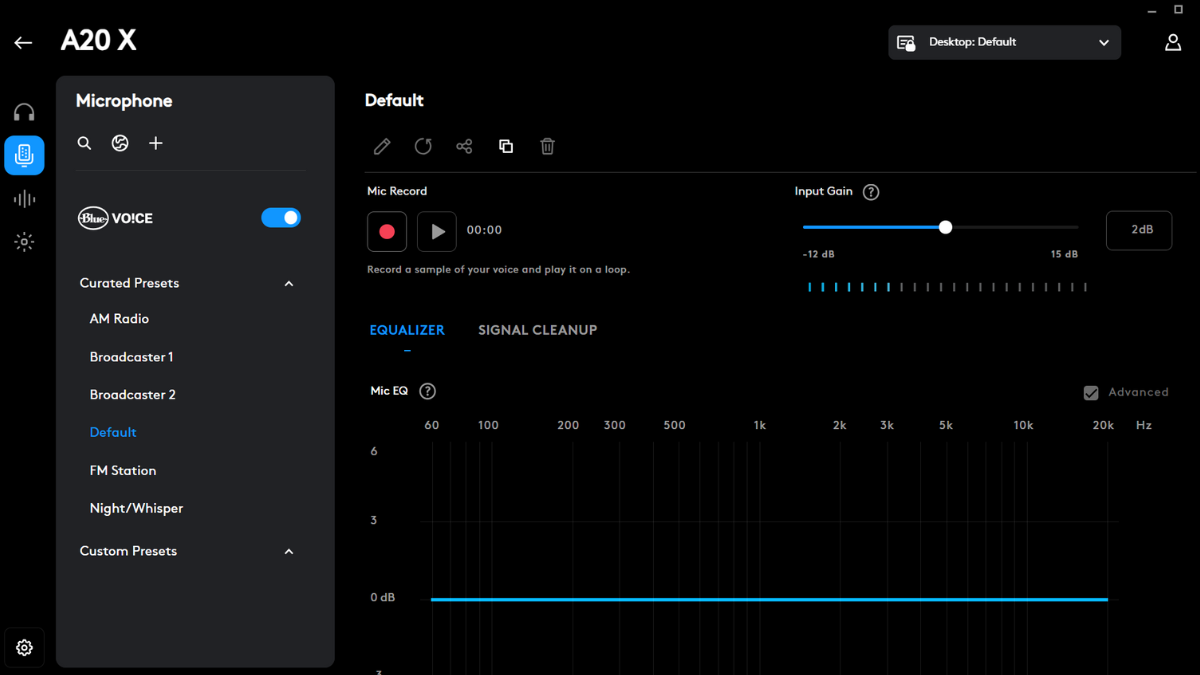Open the headphones audio section in sidebar
Screen dimensions: 1200x675
pyautogui.click(x=24, y=112)
